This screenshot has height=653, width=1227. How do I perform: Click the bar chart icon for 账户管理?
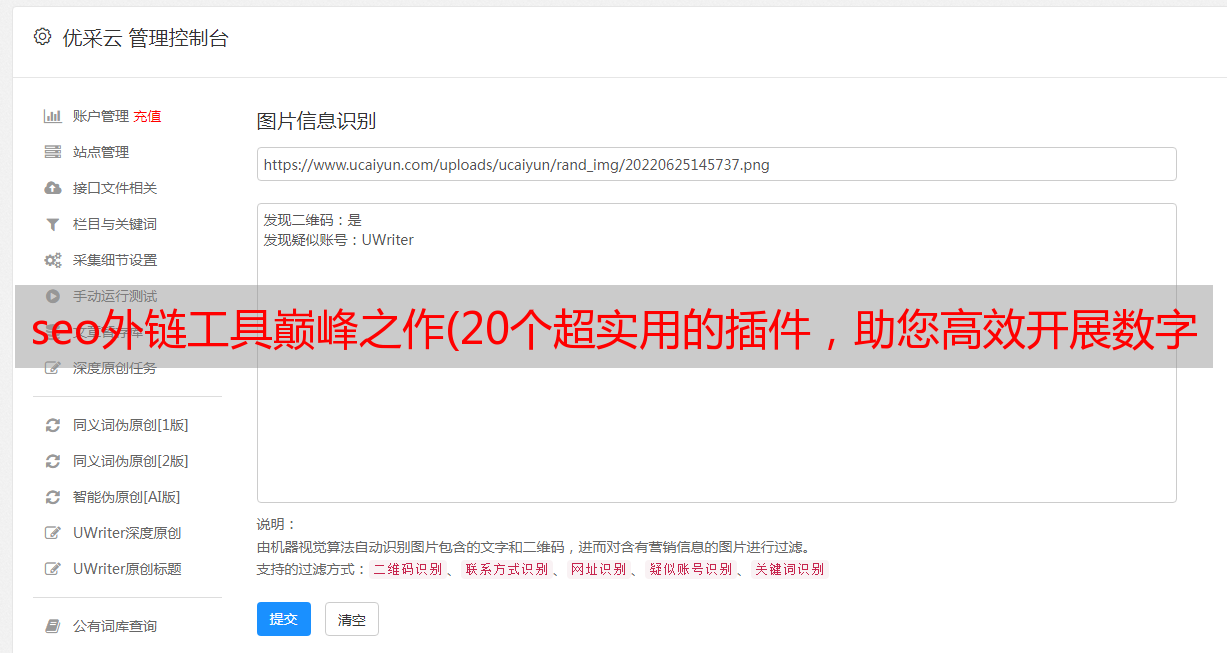click(53, 116)
